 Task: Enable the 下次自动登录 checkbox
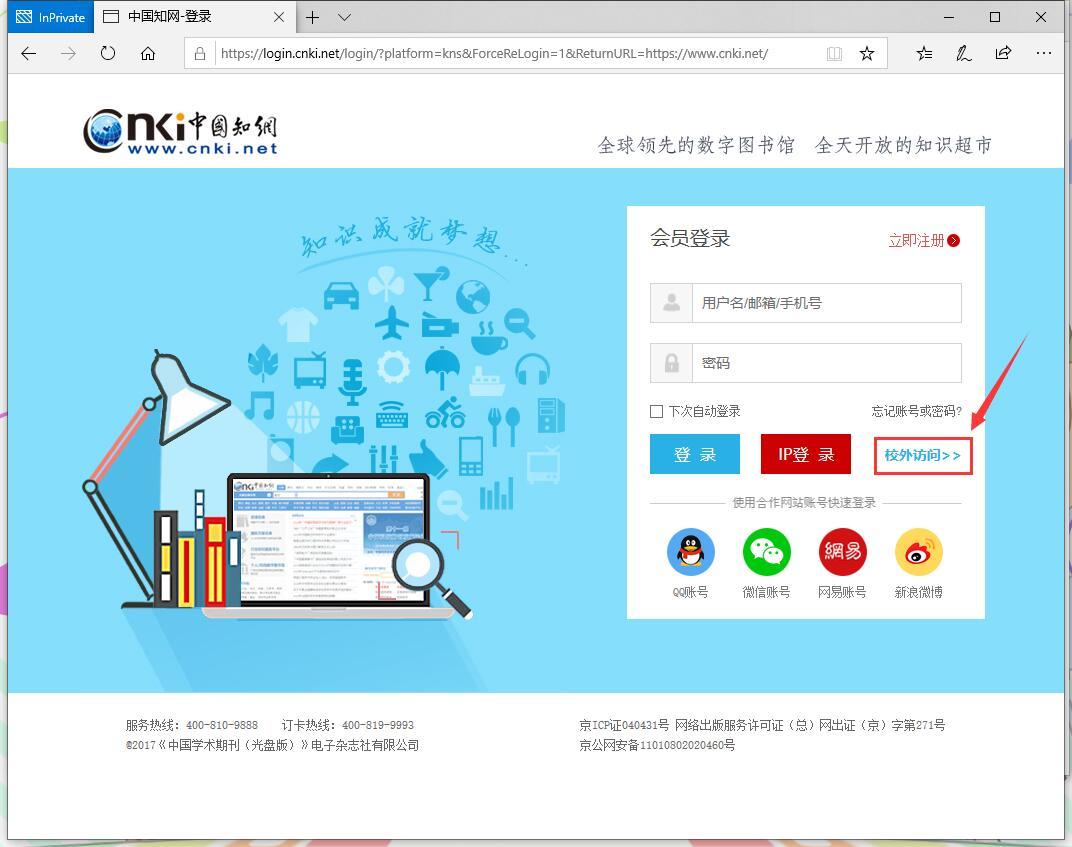[x=656, y=411]
